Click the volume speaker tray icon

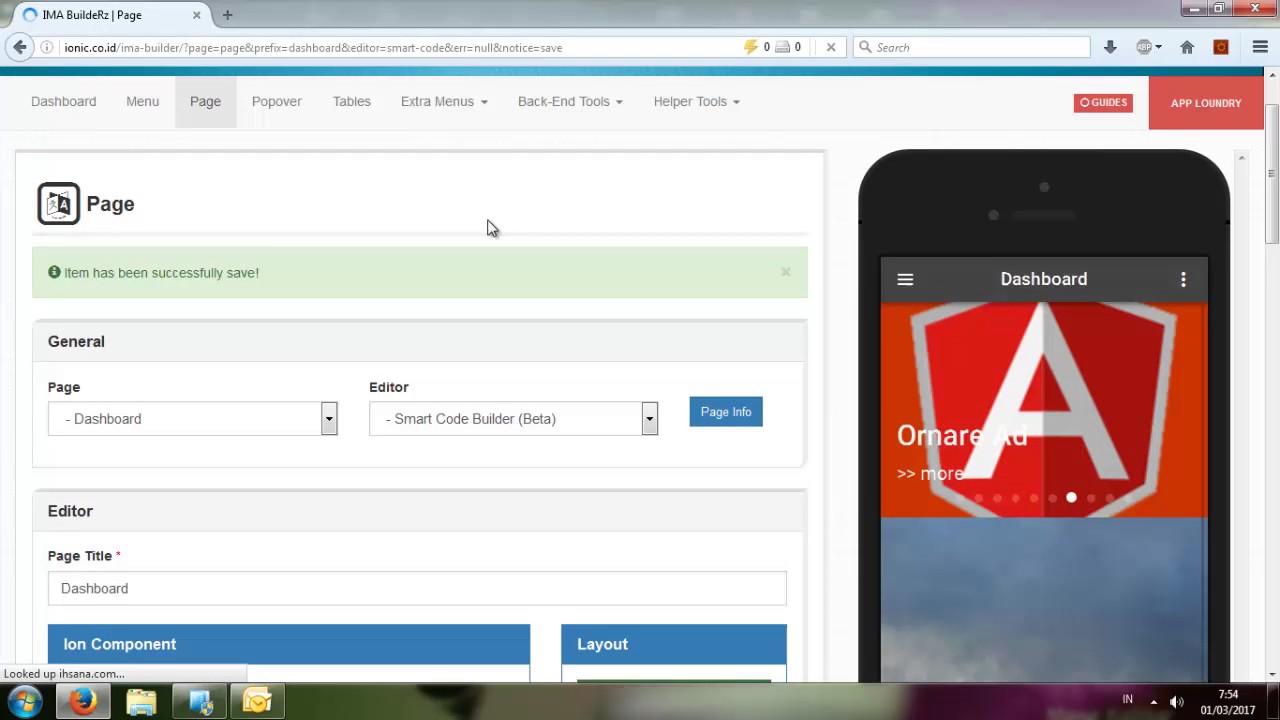pos(1177,701)
